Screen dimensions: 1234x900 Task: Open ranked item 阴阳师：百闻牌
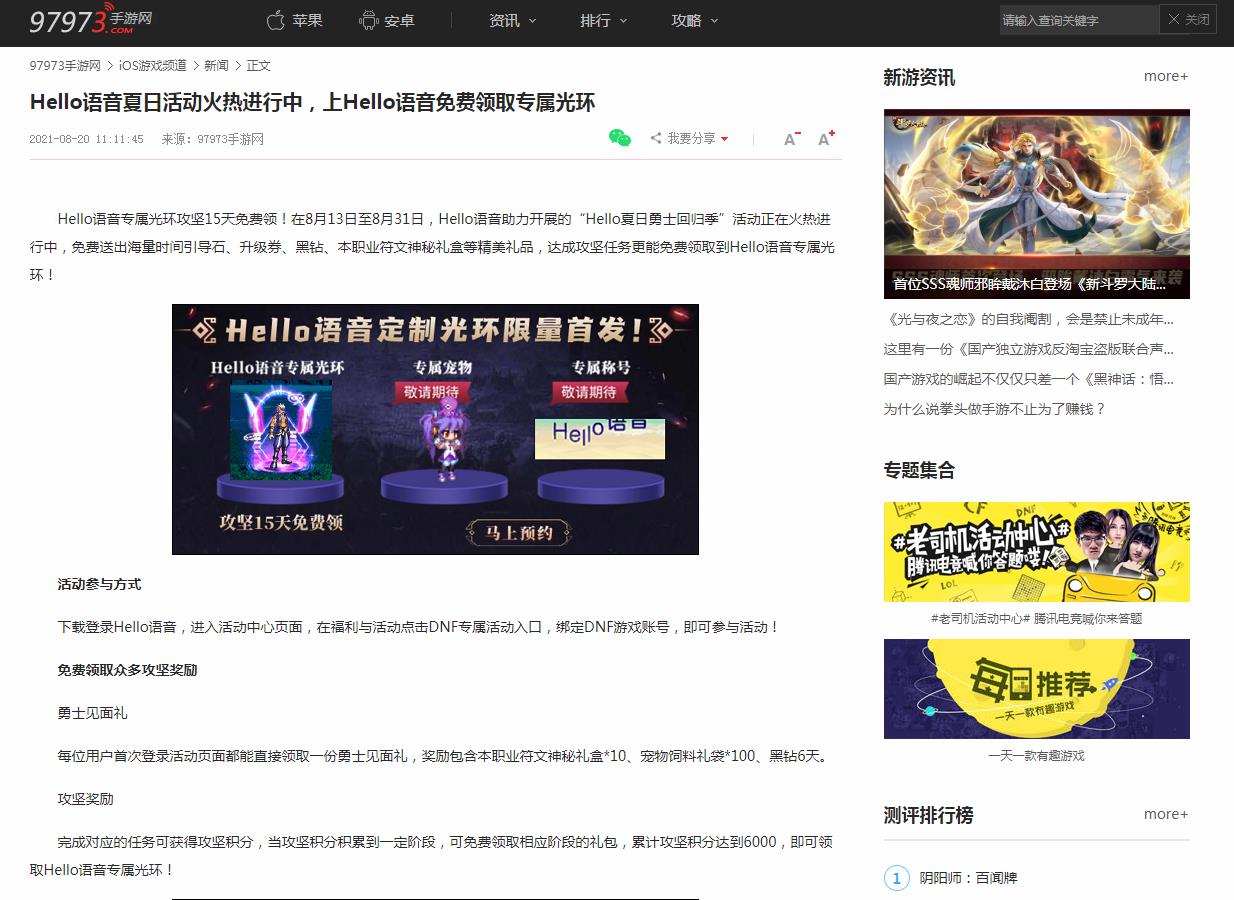(968, 878)
